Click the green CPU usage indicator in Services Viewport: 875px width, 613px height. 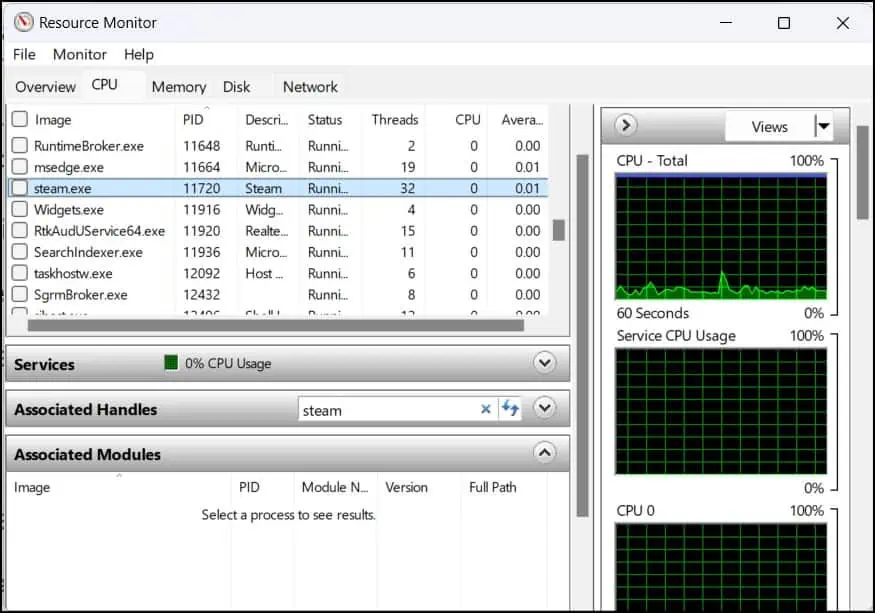click(171, 364)
